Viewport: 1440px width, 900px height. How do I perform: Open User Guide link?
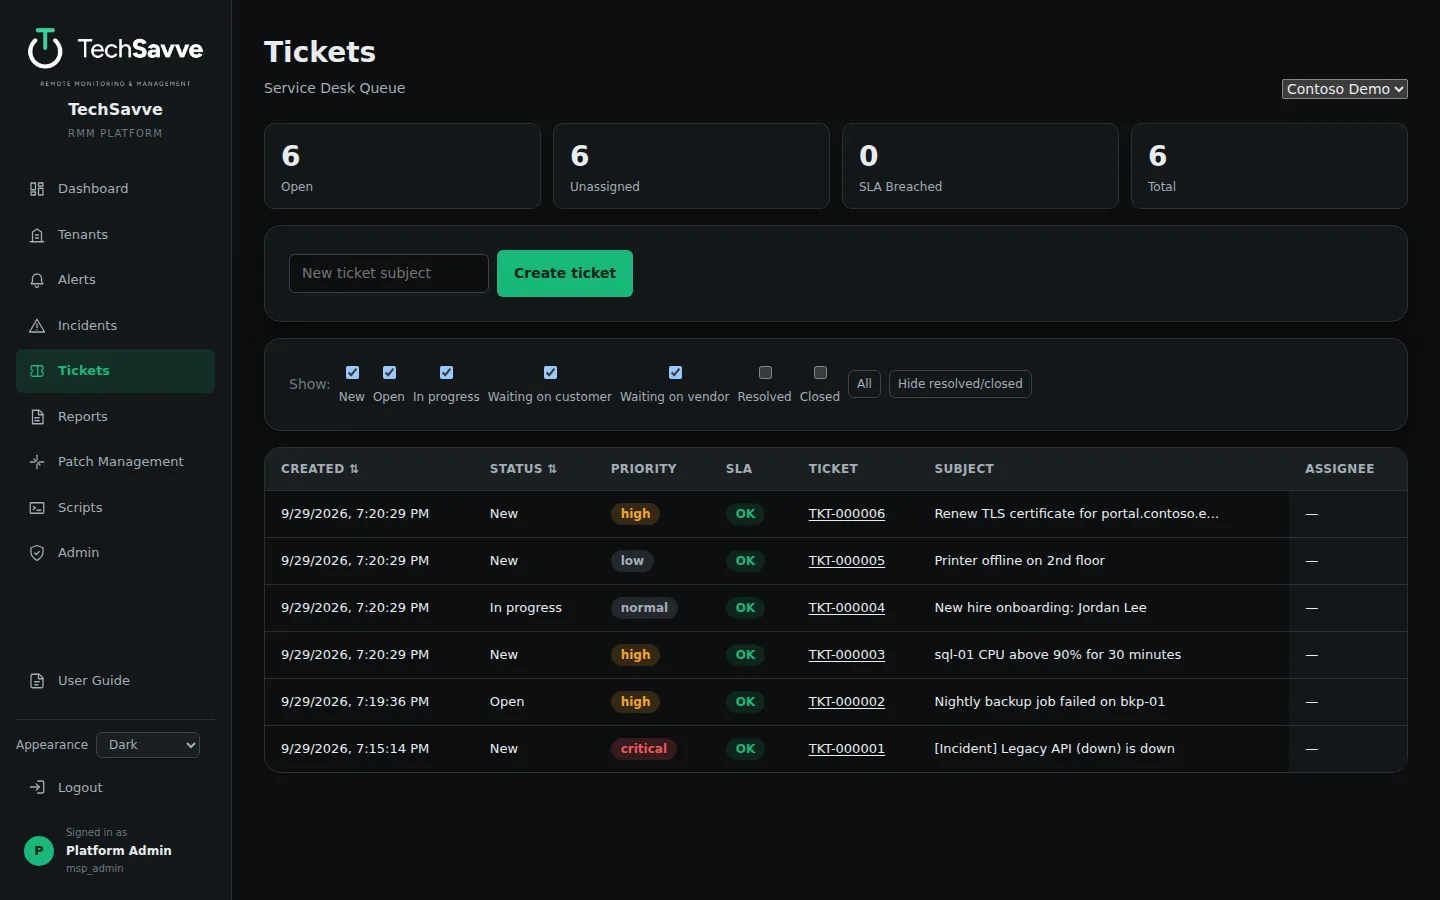(115, 681)
